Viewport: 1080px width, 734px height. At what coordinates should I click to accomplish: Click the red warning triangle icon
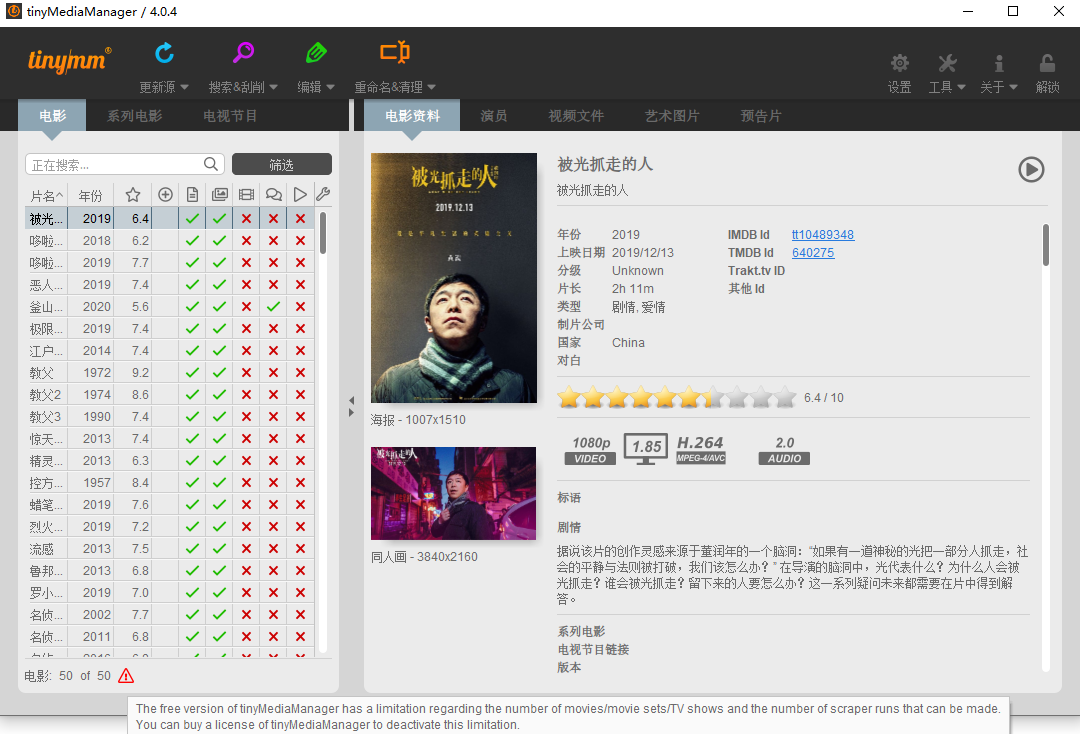tap(126, 676)
